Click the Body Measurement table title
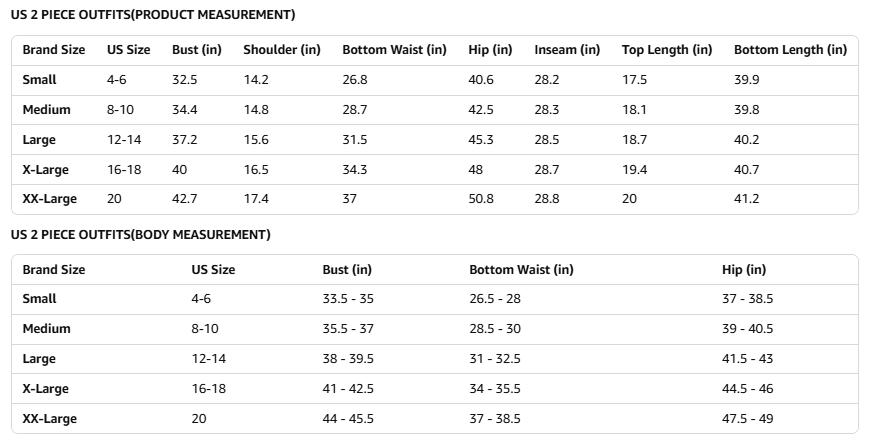 click(x=141, y=235)
